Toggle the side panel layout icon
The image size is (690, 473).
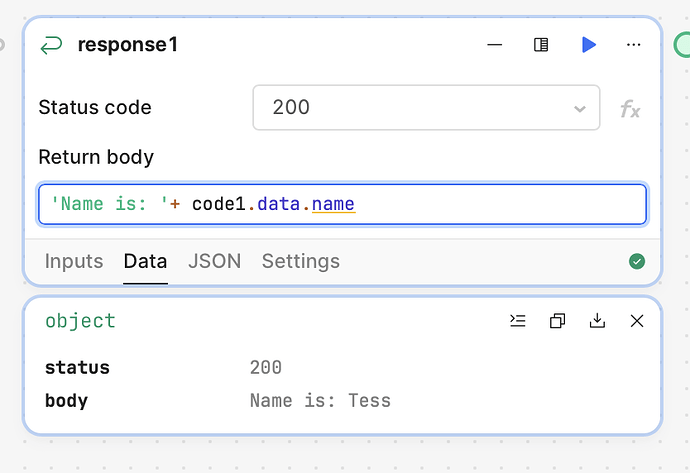point(541,44)
